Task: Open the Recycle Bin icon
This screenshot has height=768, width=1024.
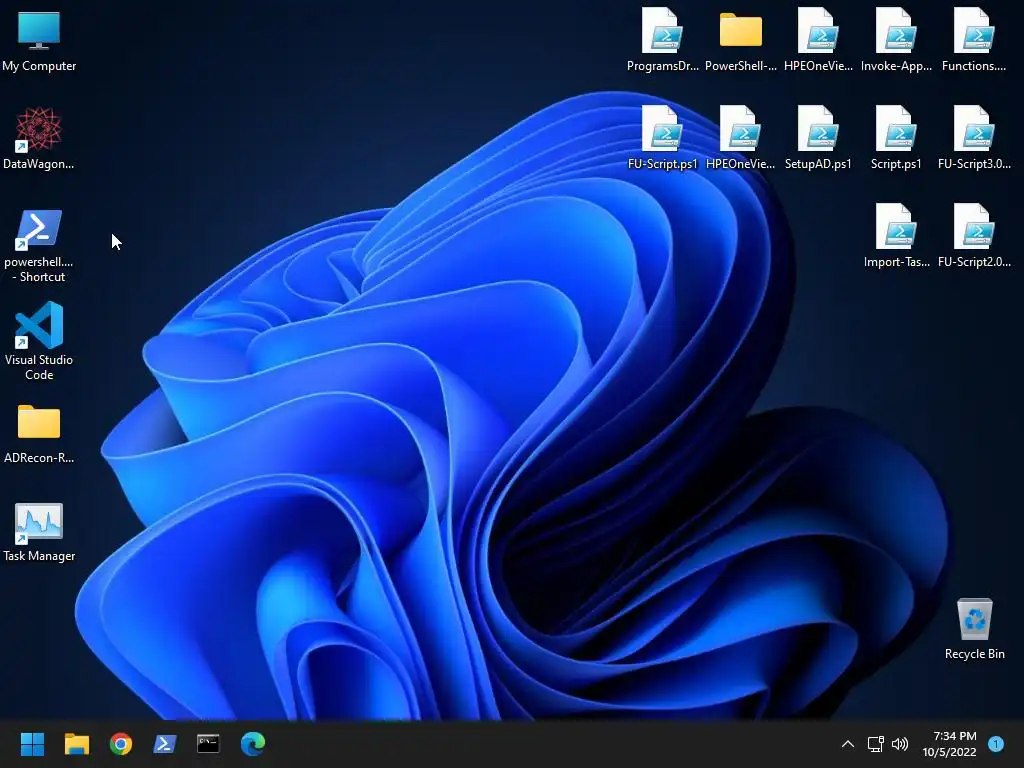Action: coord(974,628)
